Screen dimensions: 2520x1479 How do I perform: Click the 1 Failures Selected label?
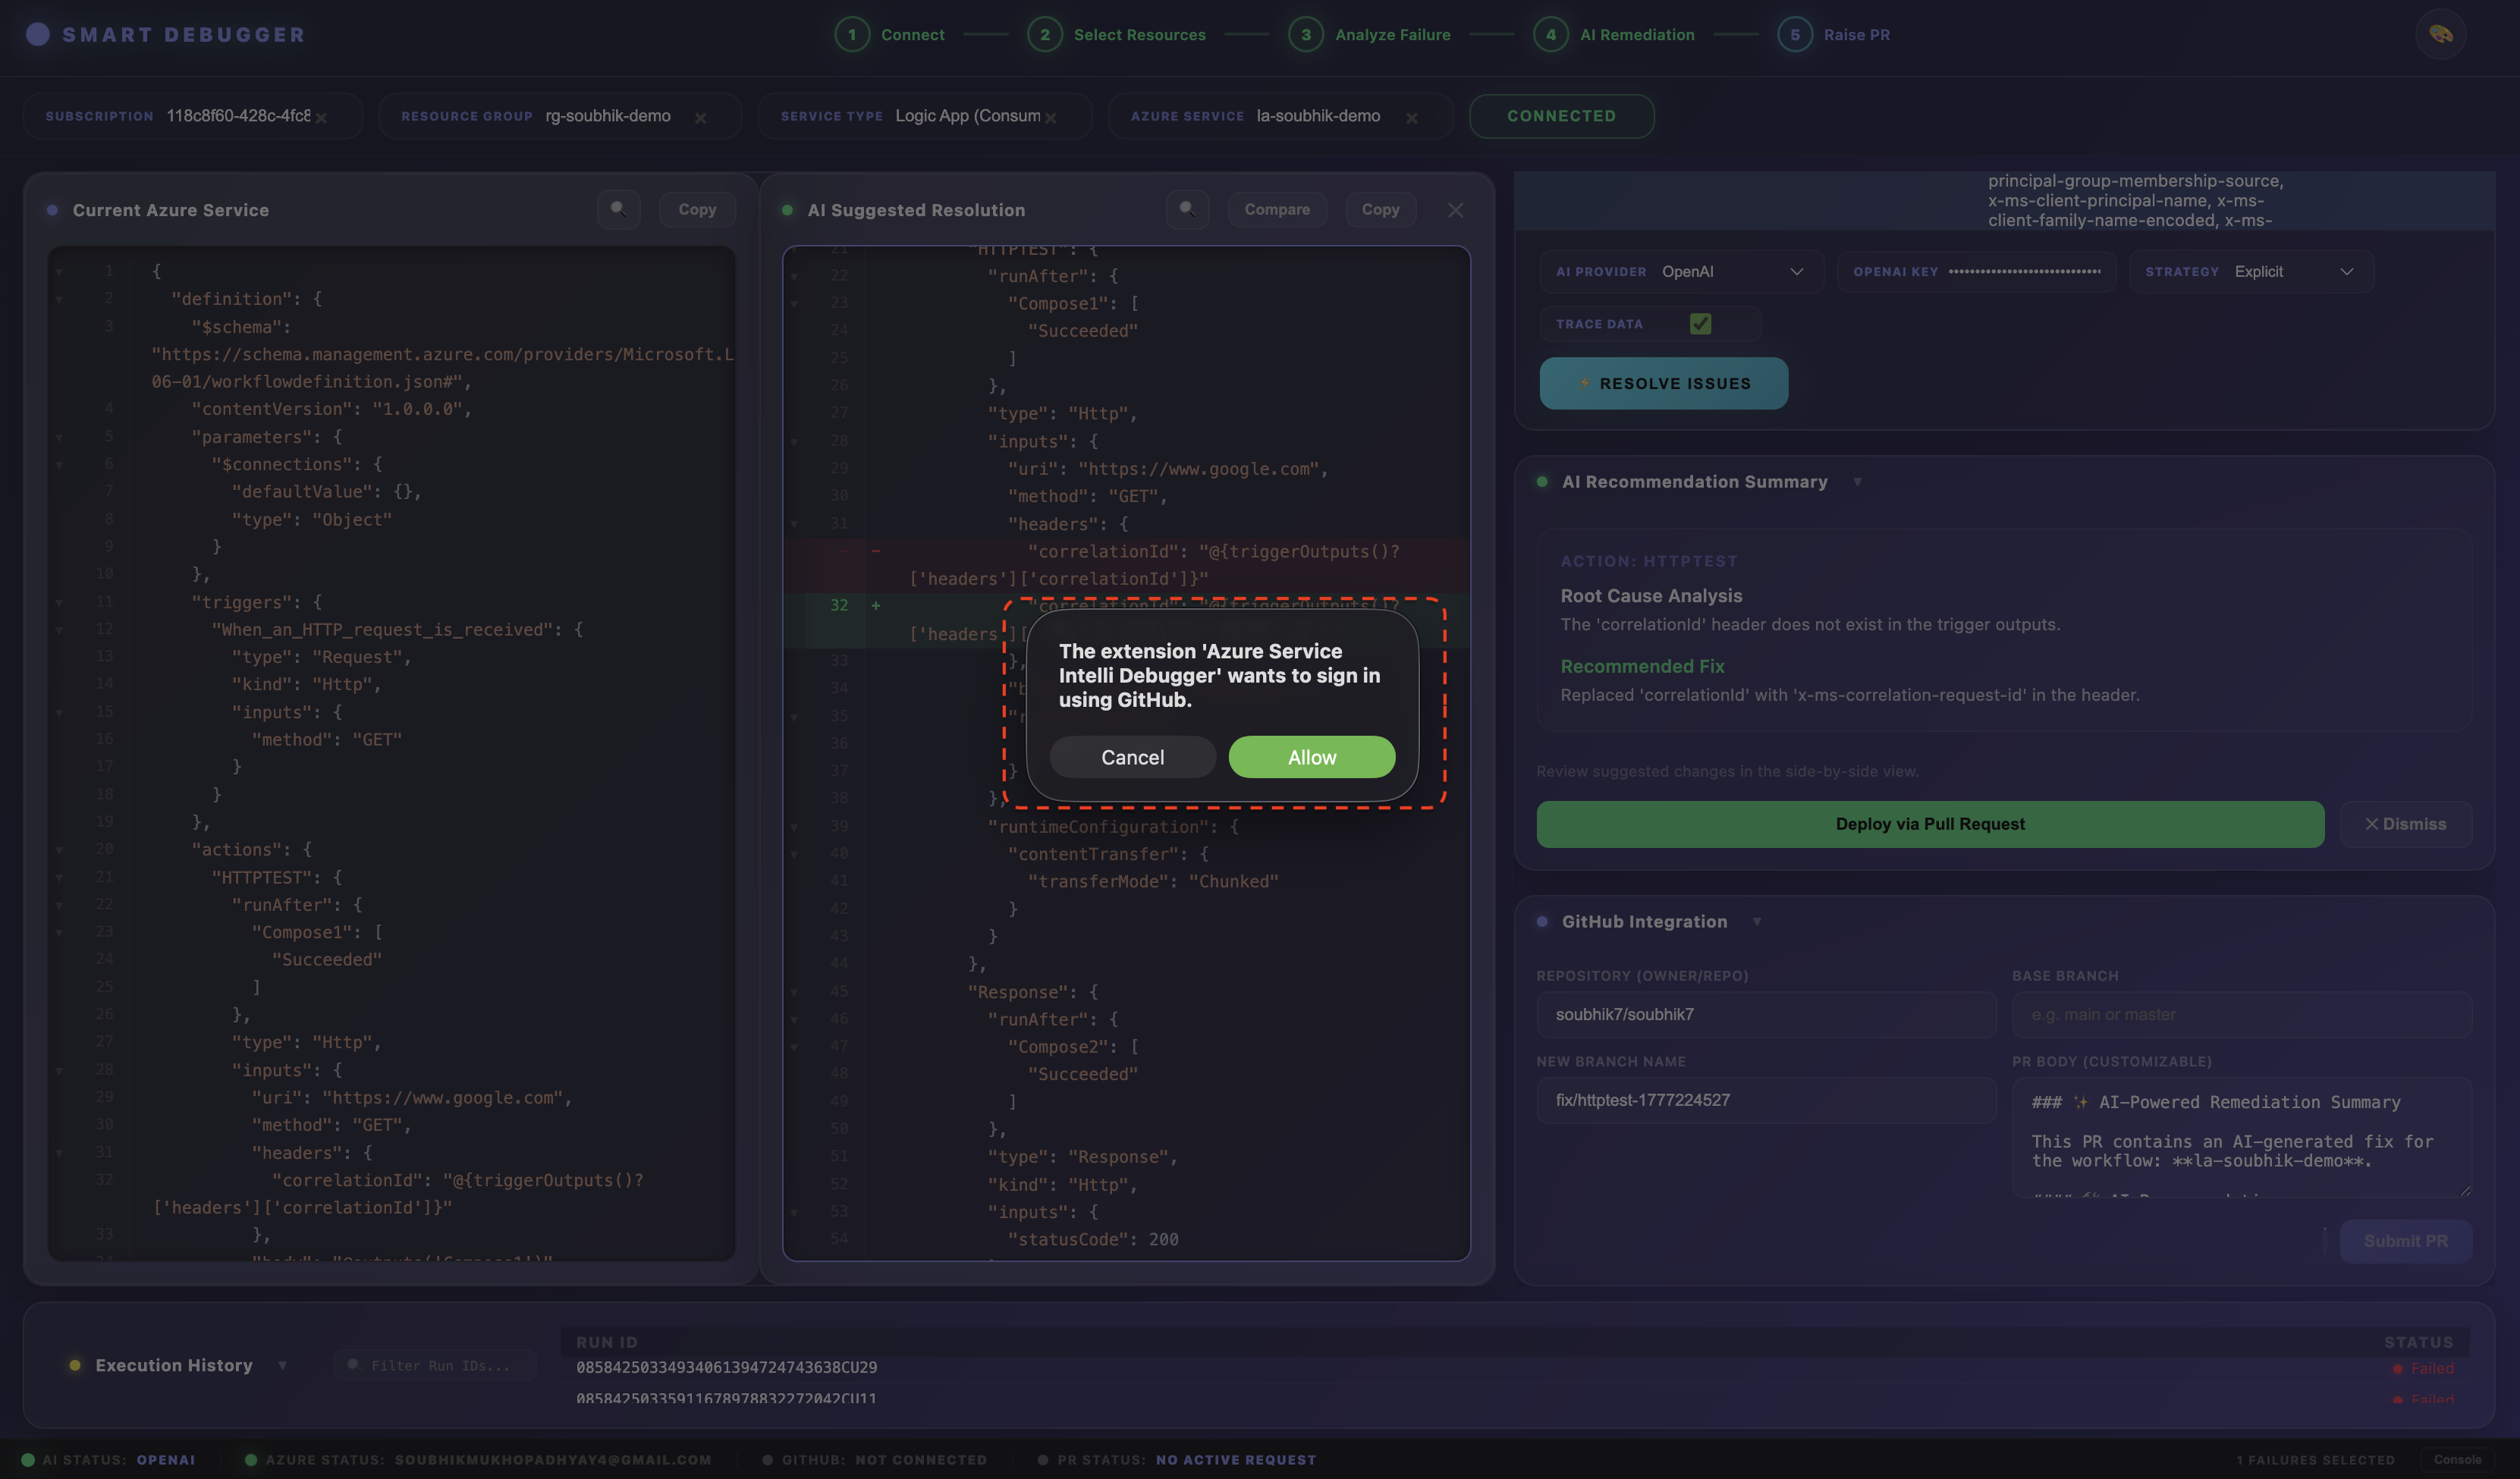point(2315,1460)
